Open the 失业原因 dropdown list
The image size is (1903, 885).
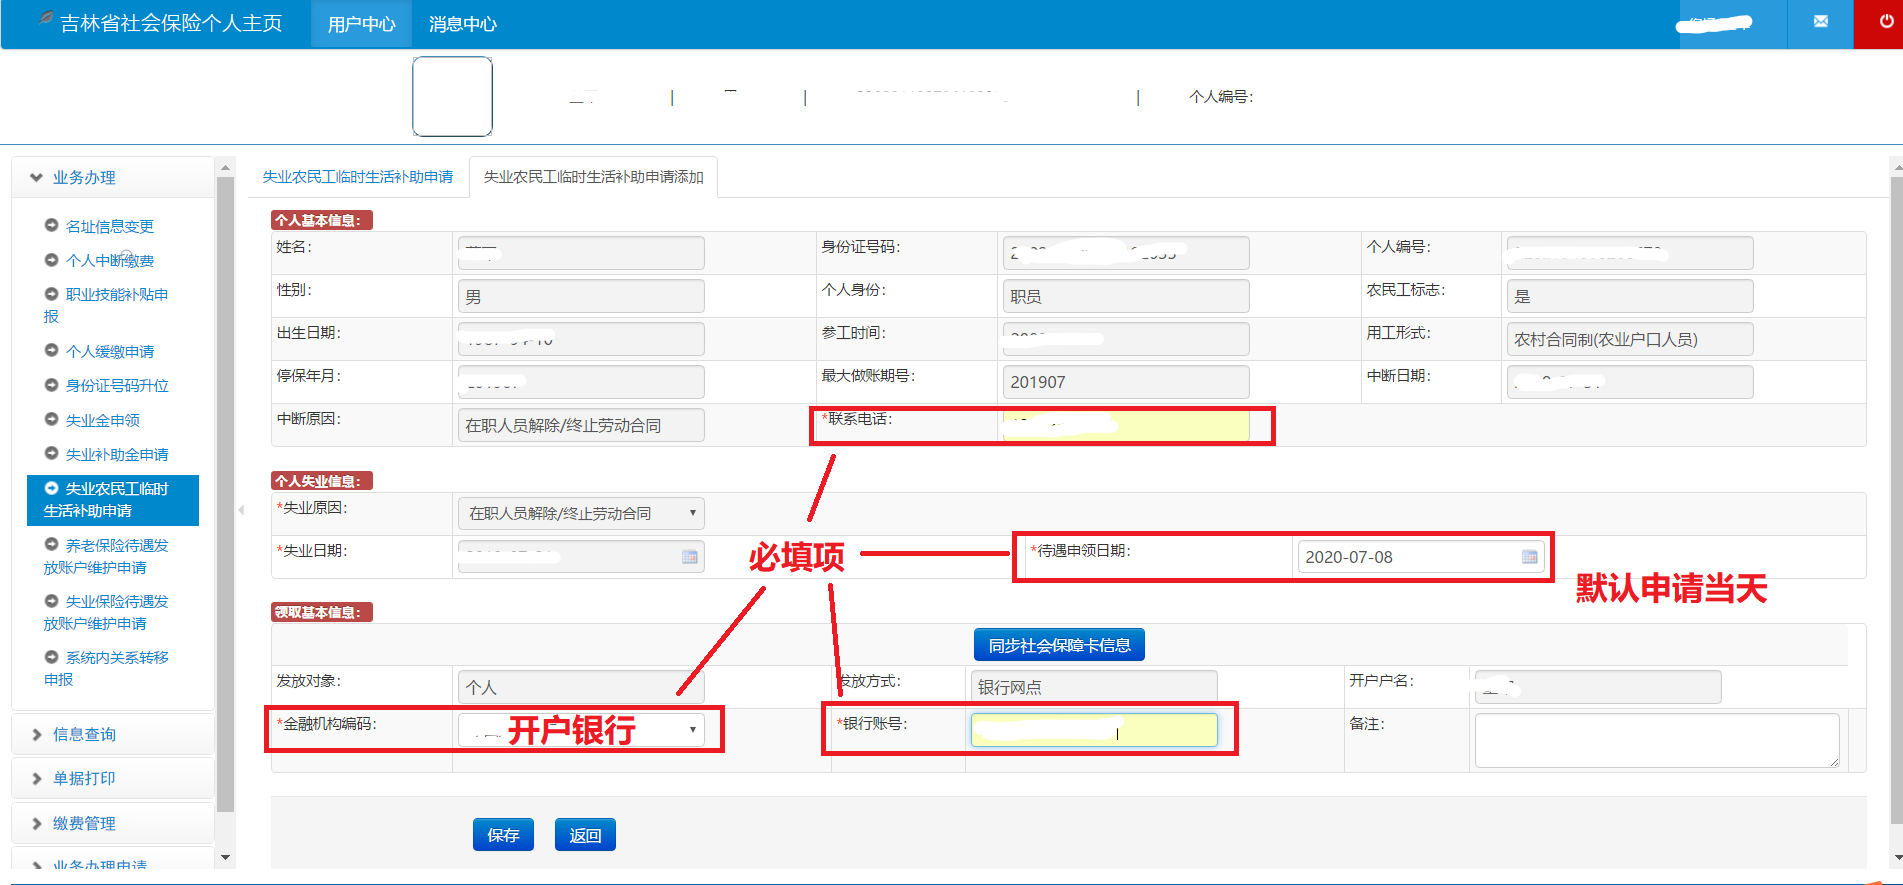click(581, 513)
